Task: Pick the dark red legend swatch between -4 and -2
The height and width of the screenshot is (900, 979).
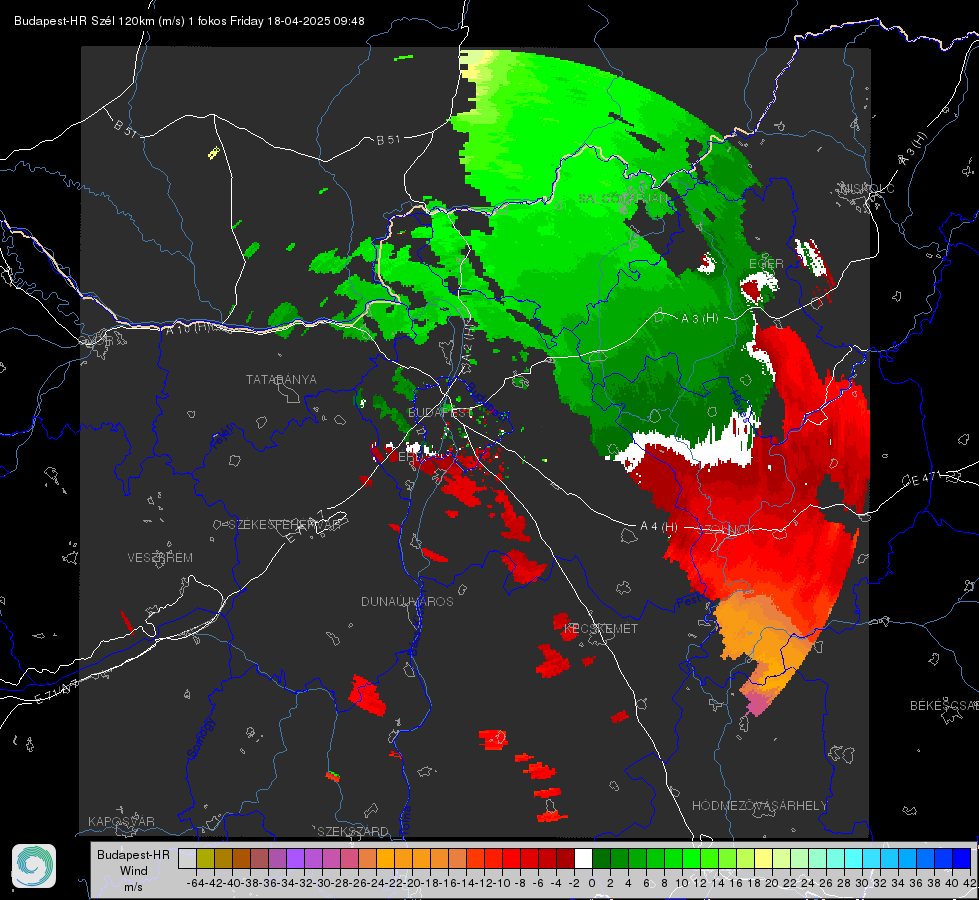Action: point(565,859)
